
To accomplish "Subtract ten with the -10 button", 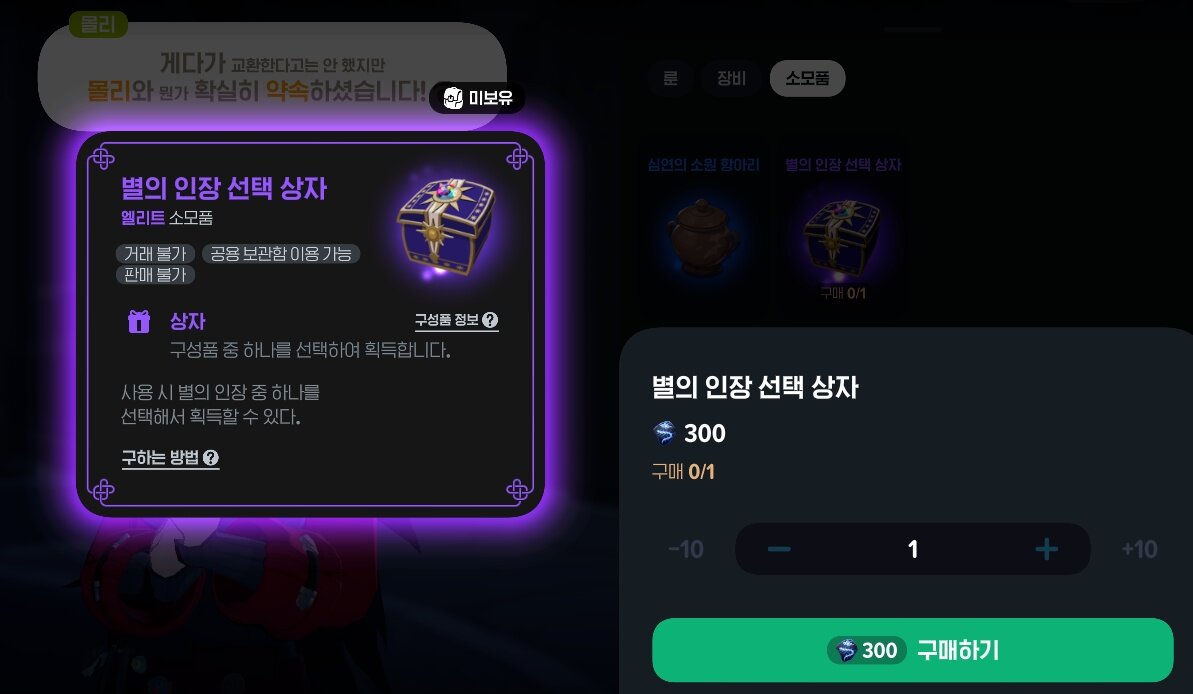I will click(x=686, y=549).
